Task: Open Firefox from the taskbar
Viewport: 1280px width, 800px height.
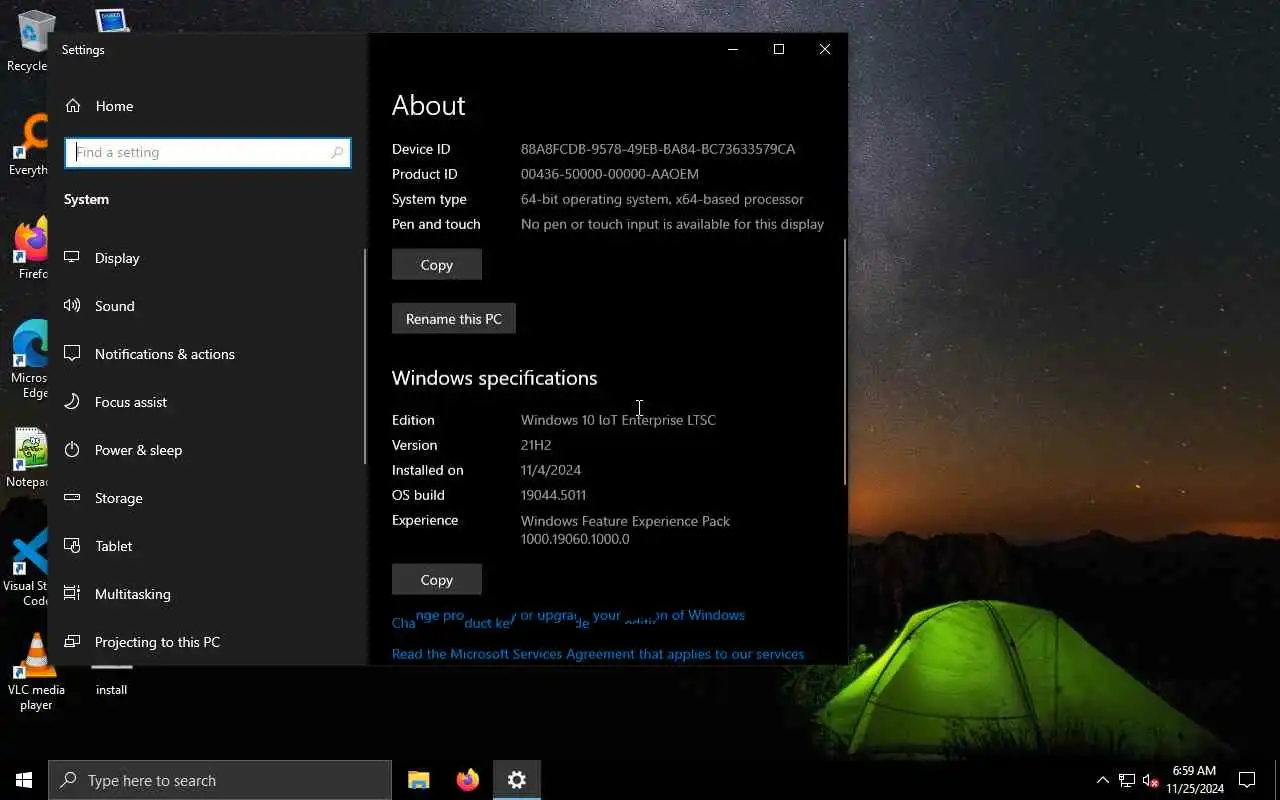Action: [x=468, y=780]
